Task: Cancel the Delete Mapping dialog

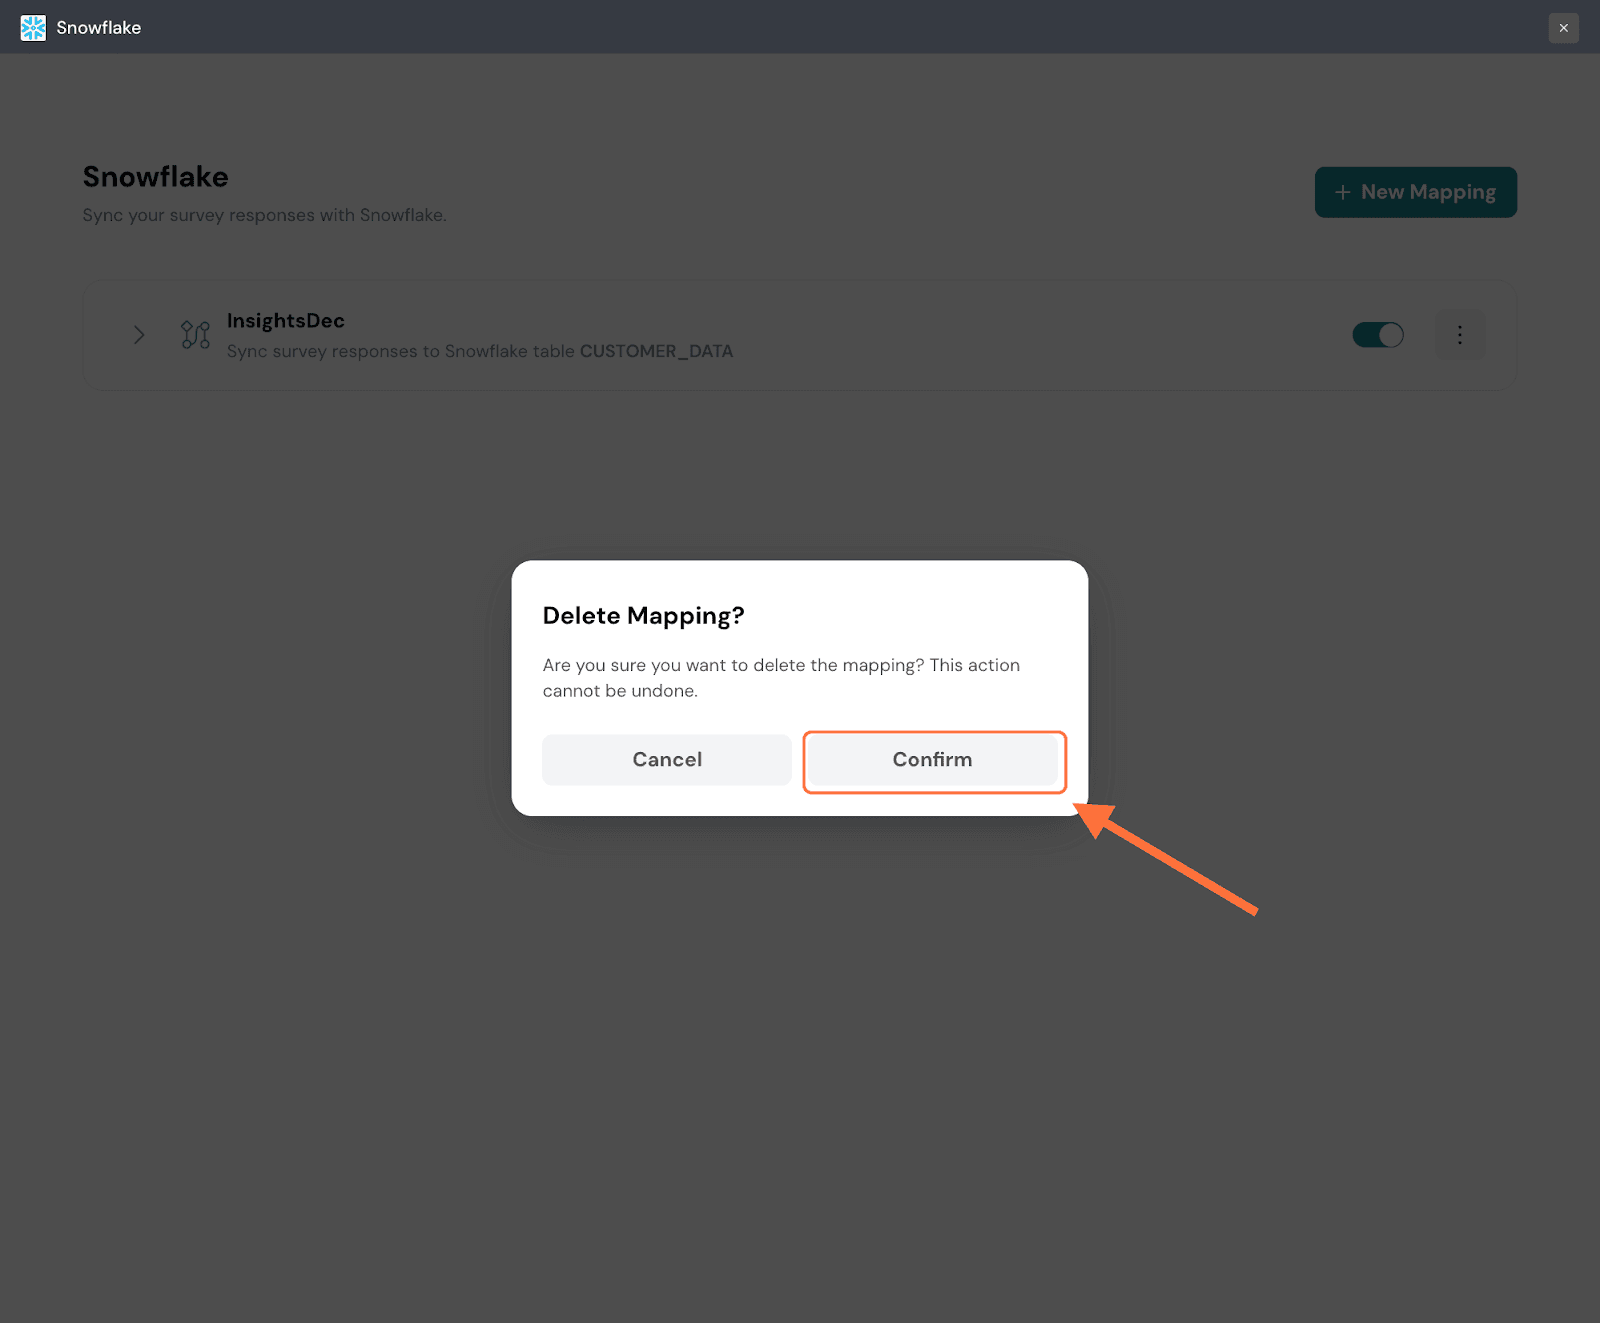Action: click(x=666, y=760)
